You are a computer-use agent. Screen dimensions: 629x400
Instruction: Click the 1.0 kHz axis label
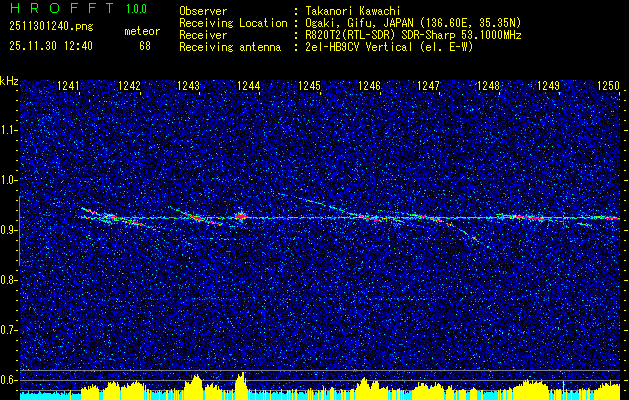click(8, 180)
